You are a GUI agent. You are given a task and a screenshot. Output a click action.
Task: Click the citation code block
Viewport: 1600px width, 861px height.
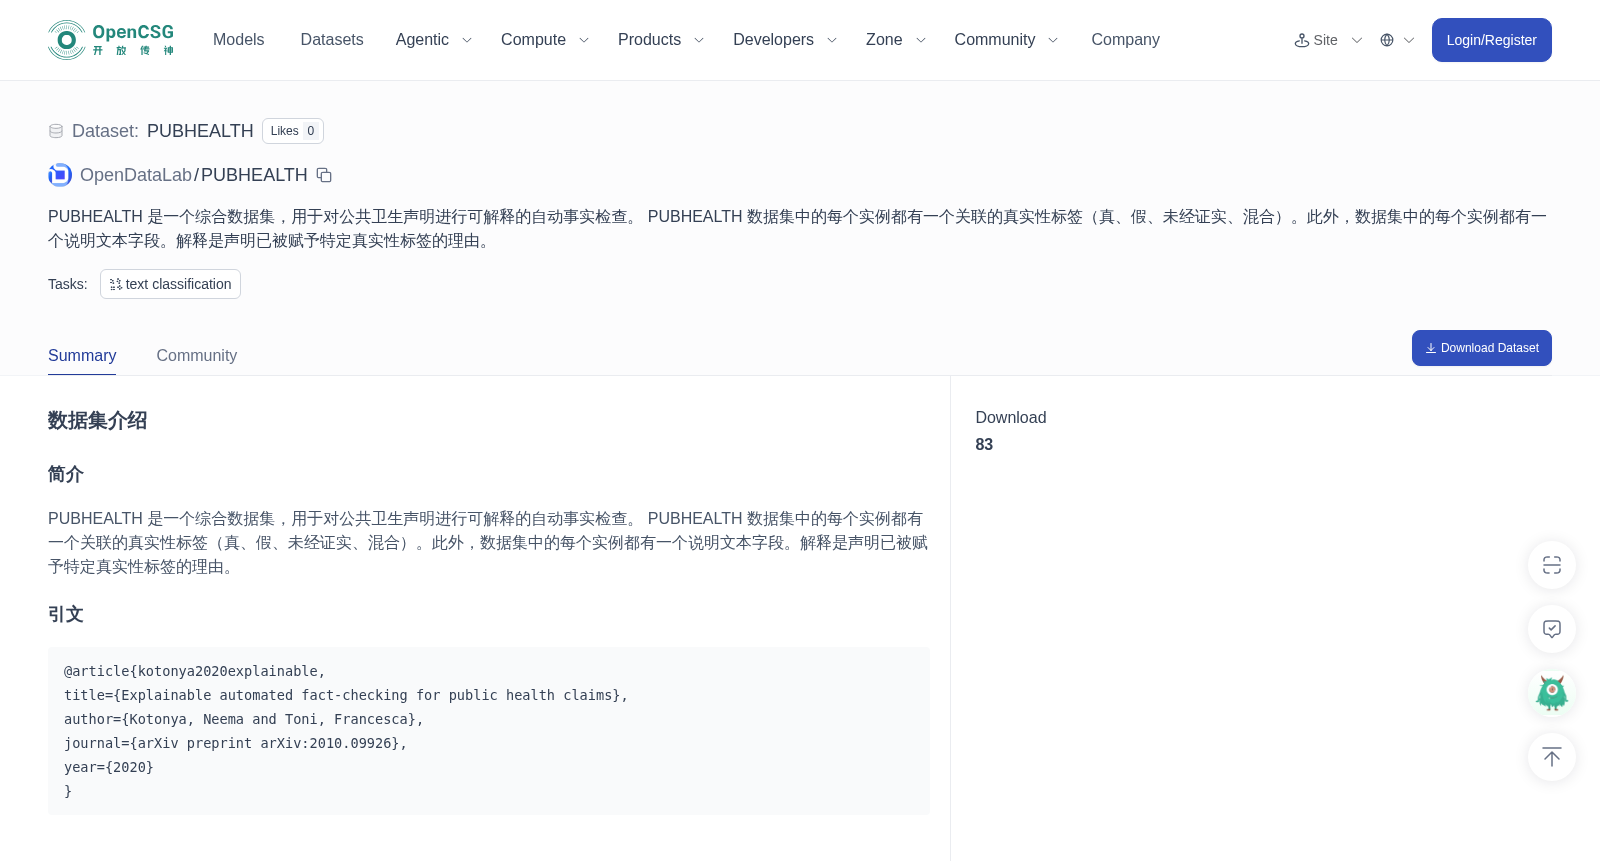click(489, 731)
